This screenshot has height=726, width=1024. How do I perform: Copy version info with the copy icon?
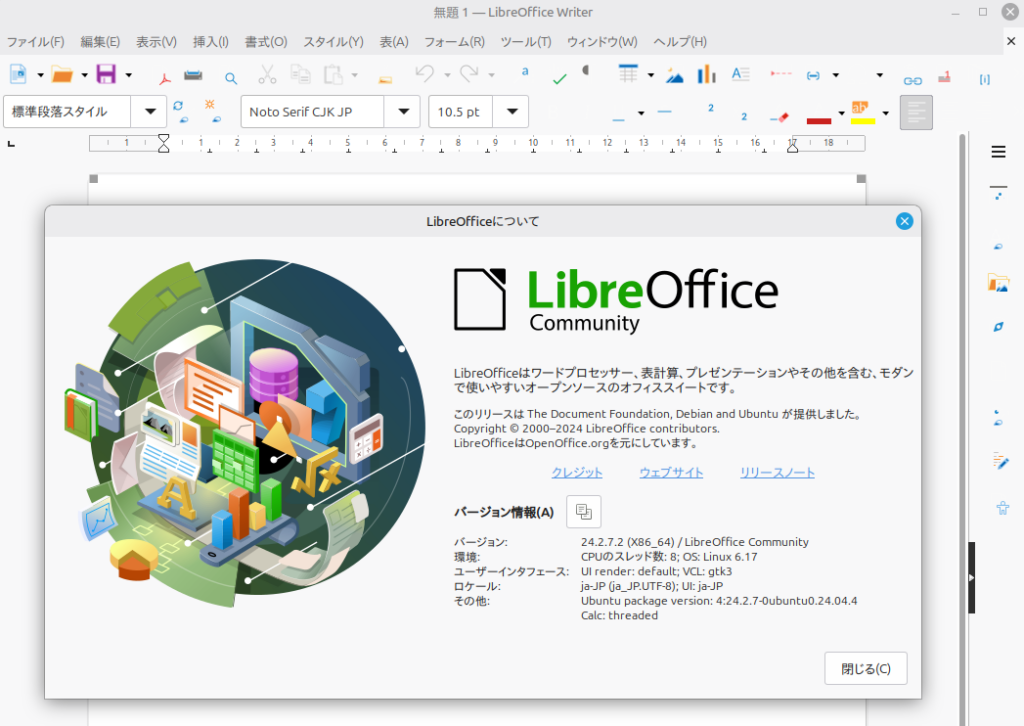pos(584,511)
